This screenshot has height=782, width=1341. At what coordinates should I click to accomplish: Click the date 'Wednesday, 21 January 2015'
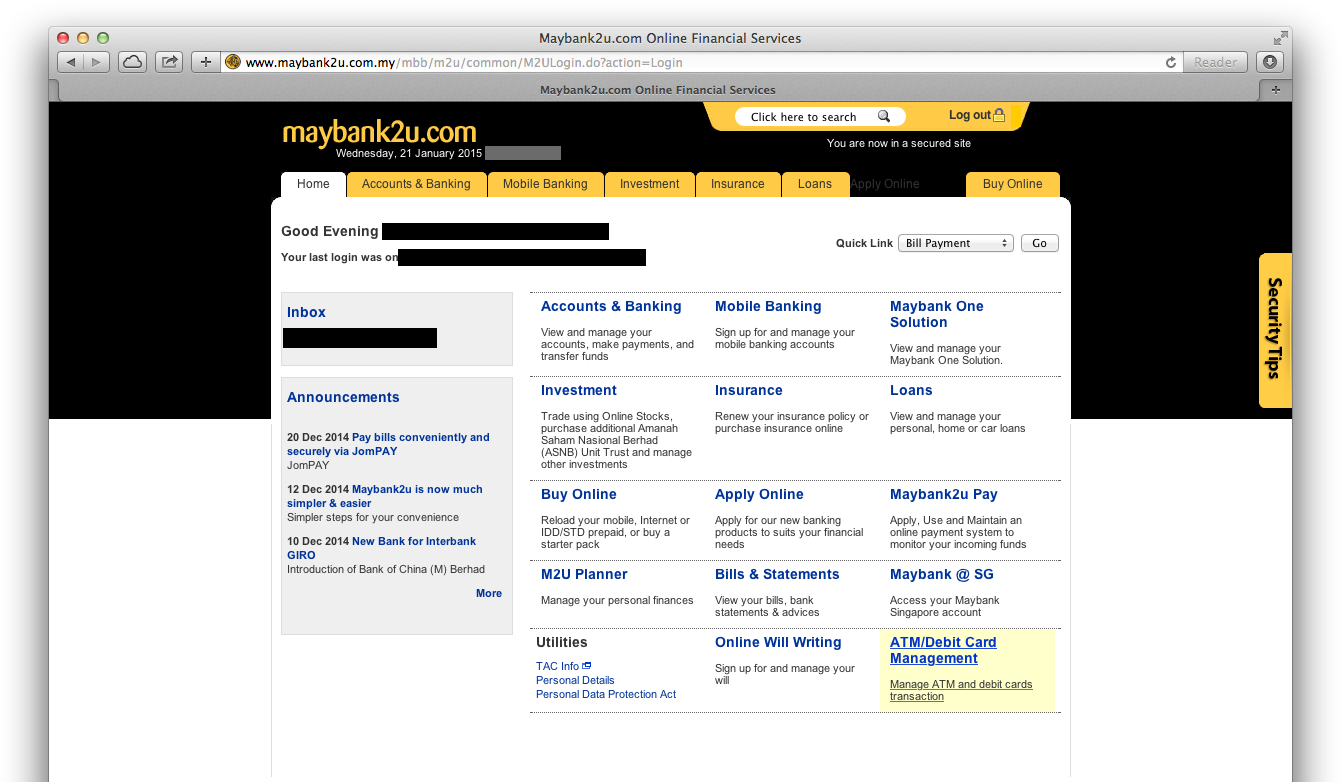click(x=409, y=153)
